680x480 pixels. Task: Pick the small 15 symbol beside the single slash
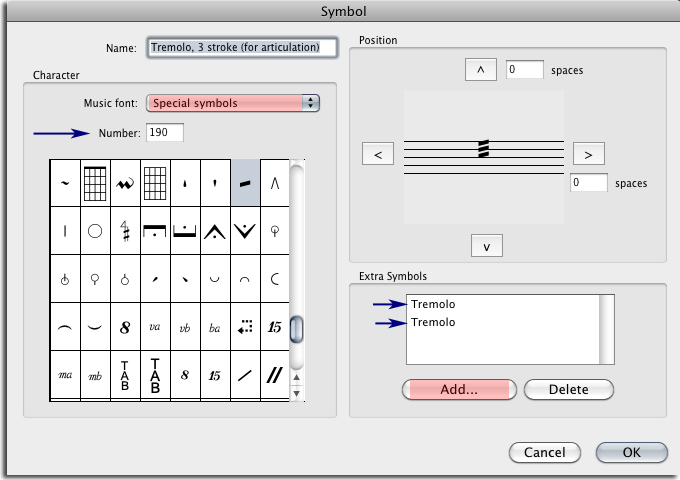tap(215, 375)
